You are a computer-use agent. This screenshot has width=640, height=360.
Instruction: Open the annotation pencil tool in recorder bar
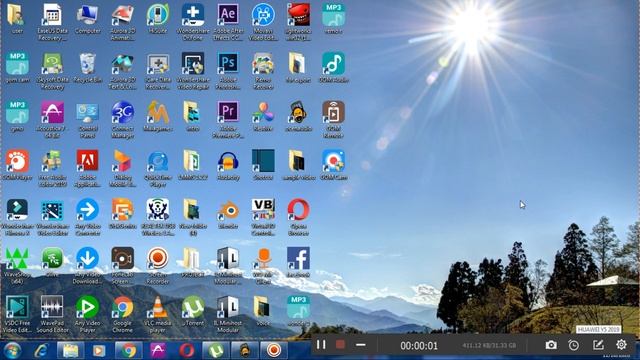coord(598,345)
